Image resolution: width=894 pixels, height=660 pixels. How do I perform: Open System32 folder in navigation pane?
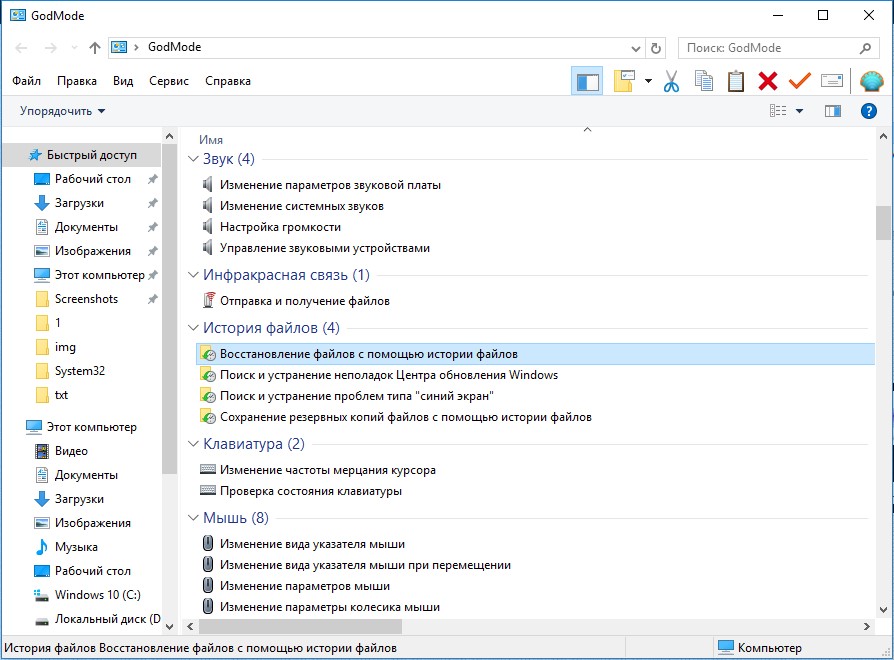pos(80,371)
